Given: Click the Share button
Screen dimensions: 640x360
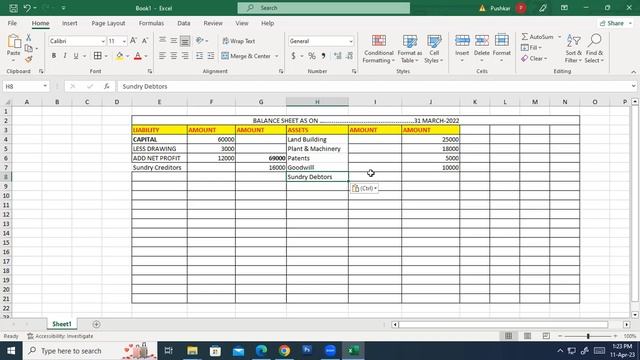Looking at the screenshot, I should tap(615, 23).
